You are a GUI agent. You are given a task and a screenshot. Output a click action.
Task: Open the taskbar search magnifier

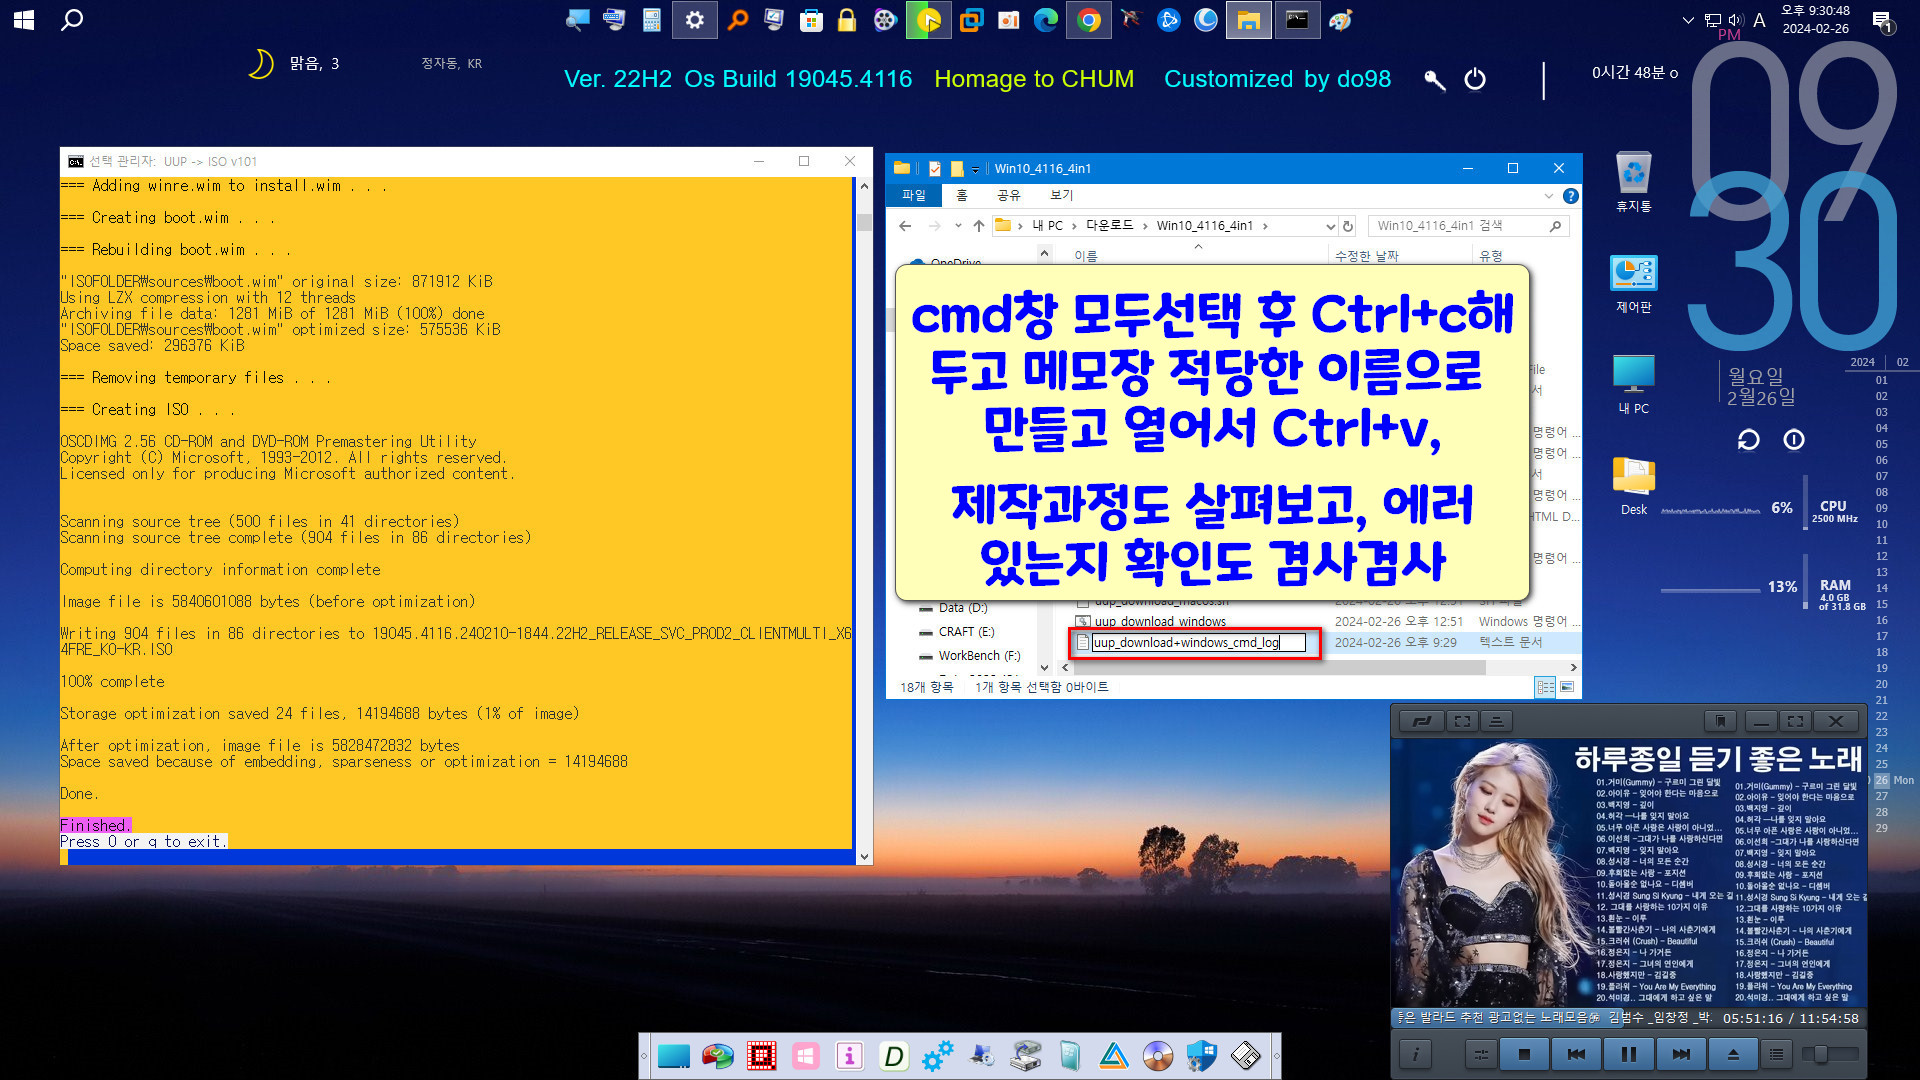tap(72, 20)
